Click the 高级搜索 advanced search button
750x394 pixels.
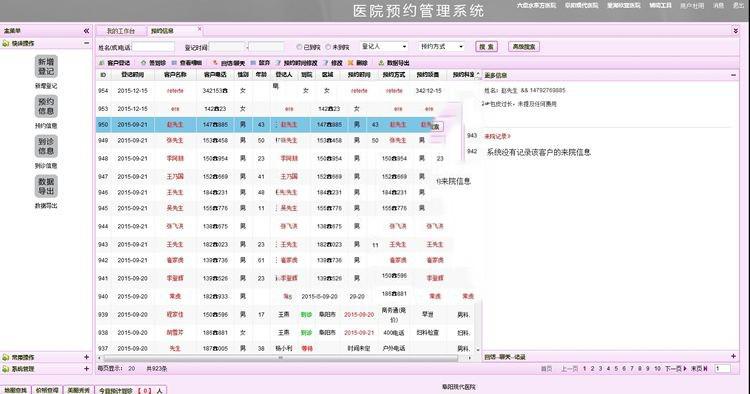(x=524, y=47)
